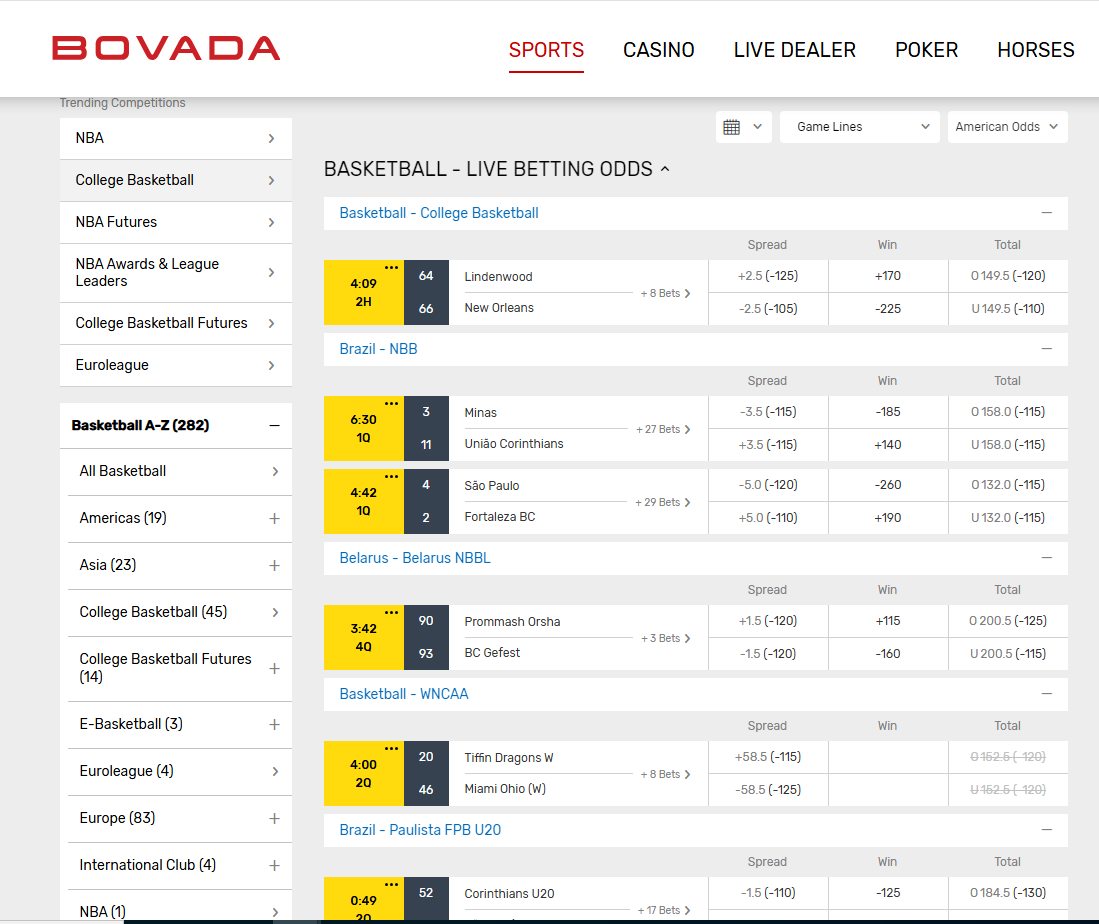The width and height of the screenshot is (1099, 924).
Task: Open the Belarus - Belarus NBBL link
Action: (x=415, y=558)
